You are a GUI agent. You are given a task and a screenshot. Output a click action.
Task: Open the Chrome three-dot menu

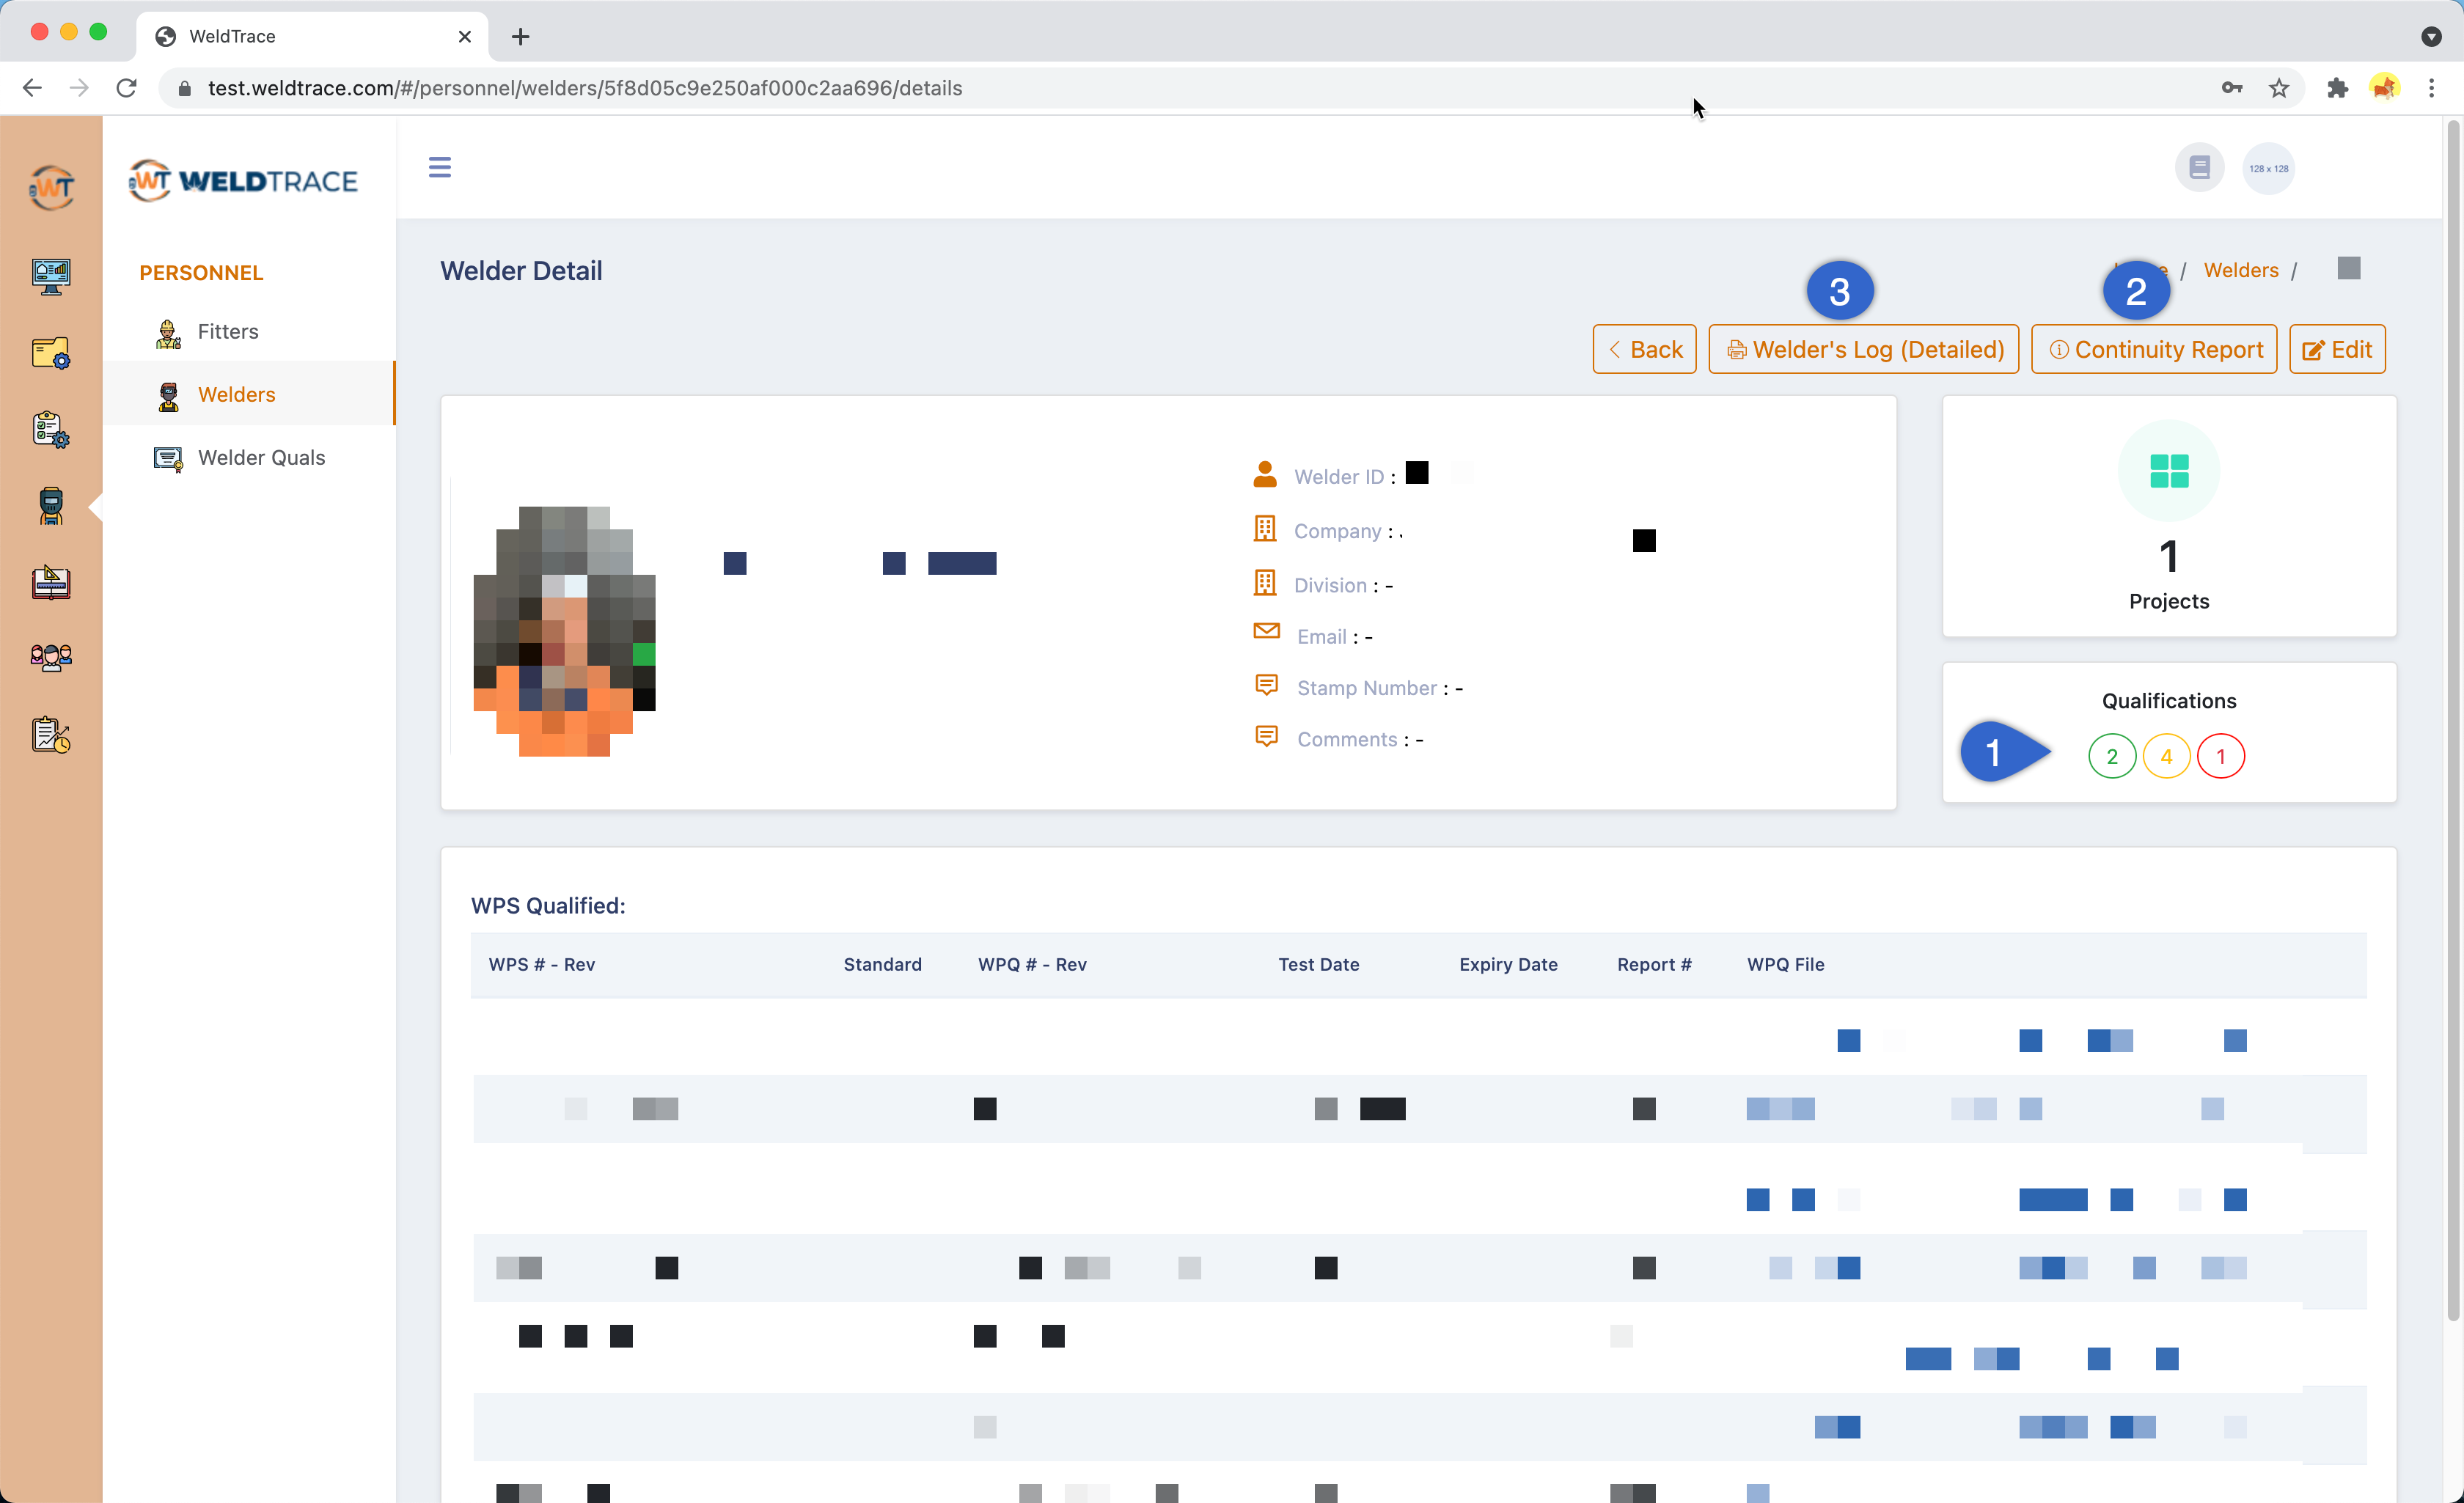tap(2433, 88)
